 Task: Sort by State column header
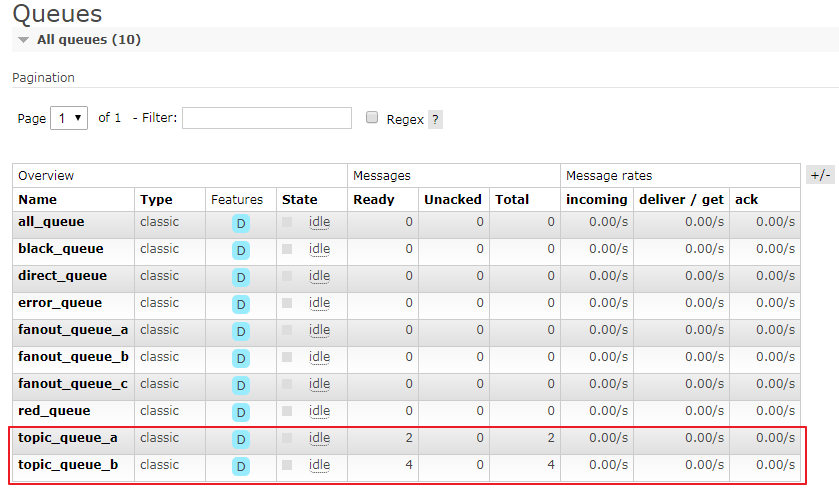click(300, 200)
